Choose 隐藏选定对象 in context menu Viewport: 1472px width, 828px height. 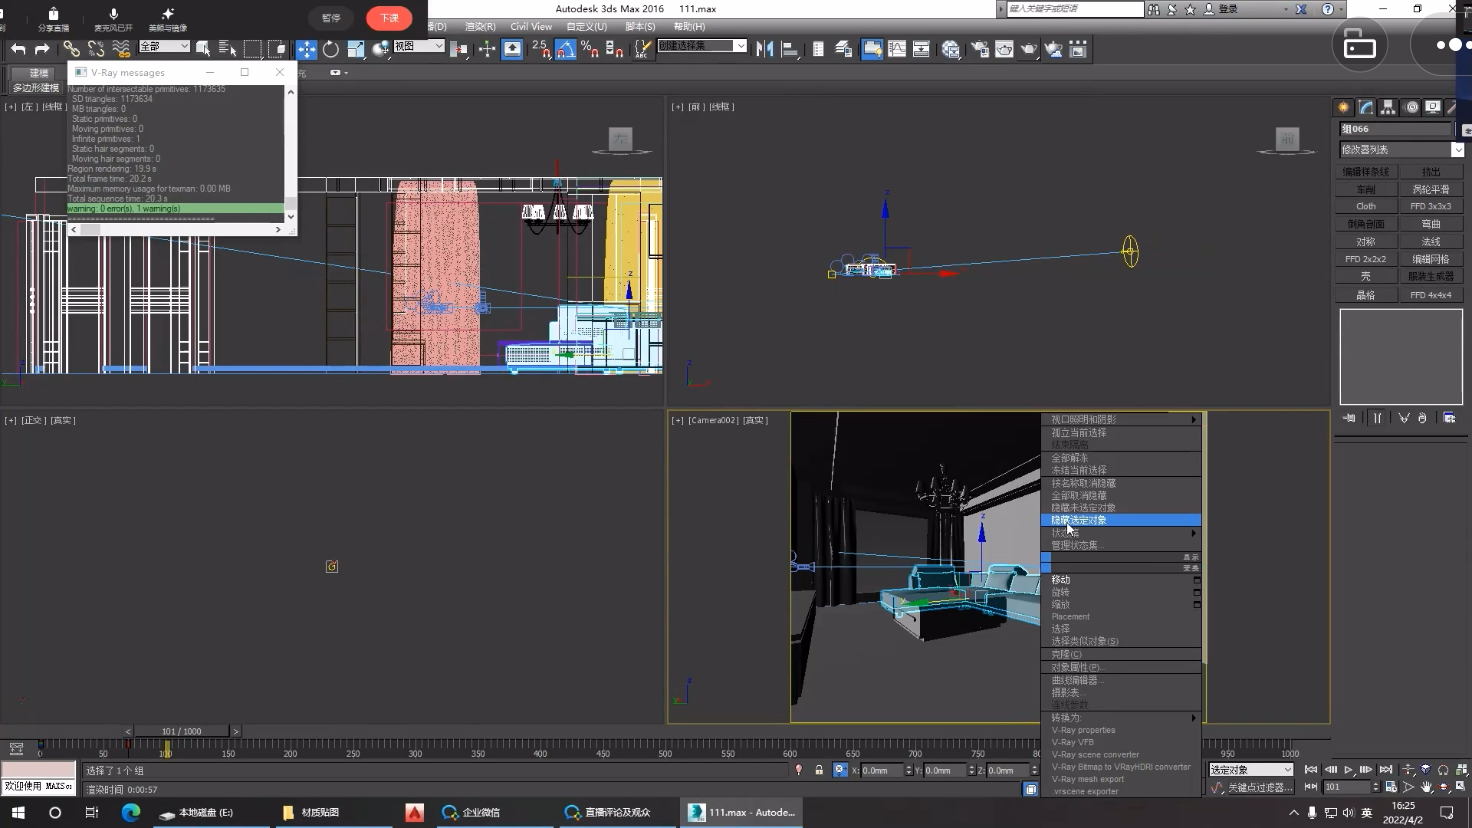[x=1121, y=520]
